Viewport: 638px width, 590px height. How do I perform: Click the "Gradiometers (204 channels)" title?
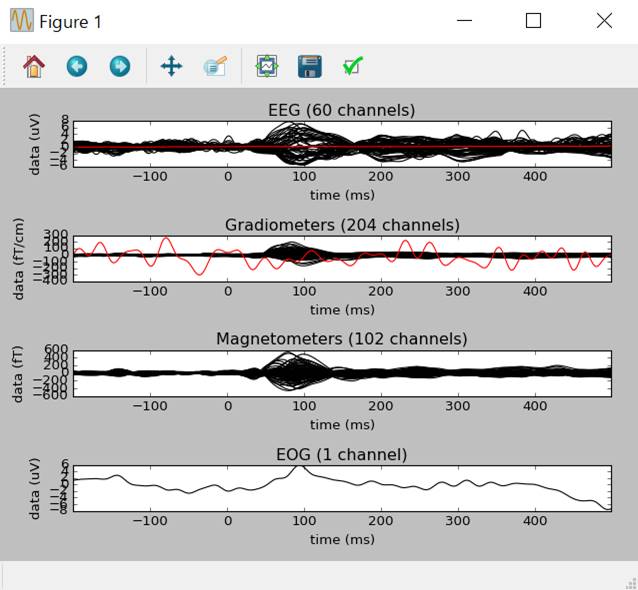(341, 225)
